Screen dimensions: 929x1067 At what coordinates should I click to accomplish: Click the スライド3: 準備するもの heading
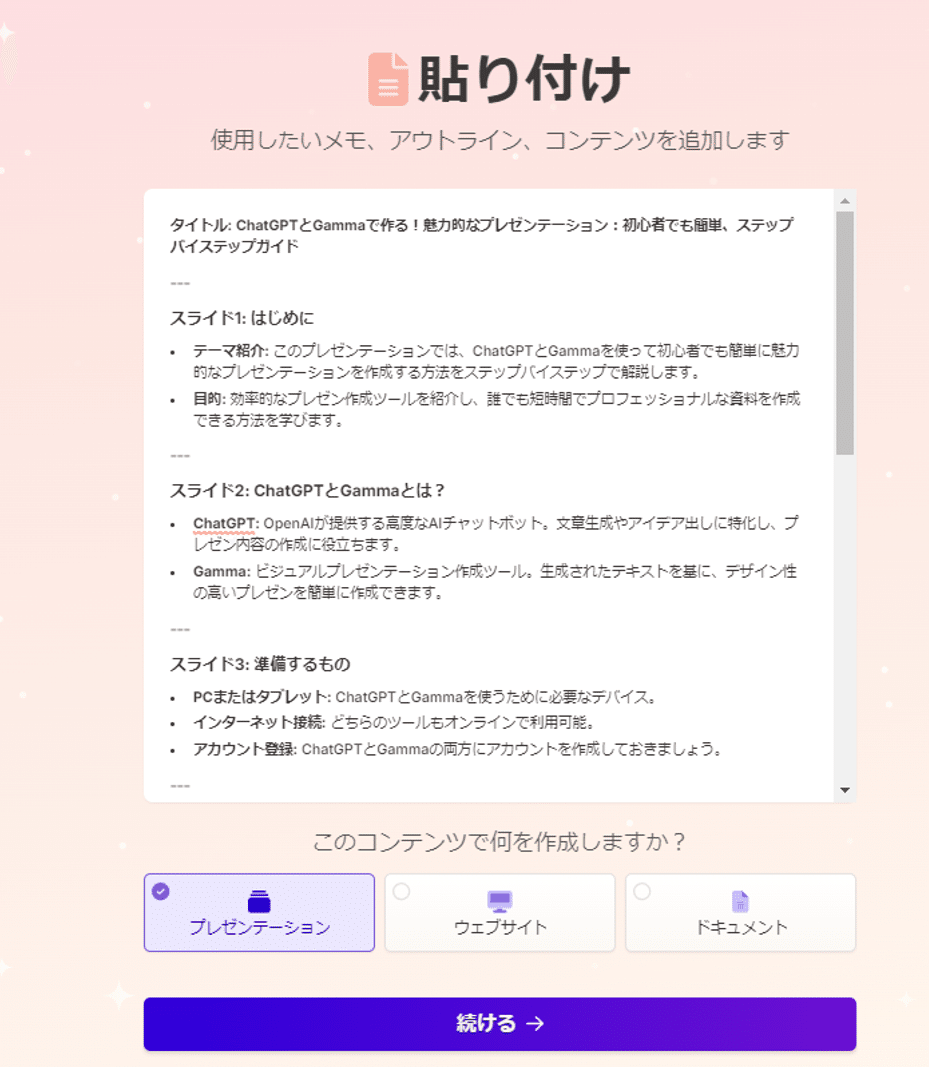260,664
